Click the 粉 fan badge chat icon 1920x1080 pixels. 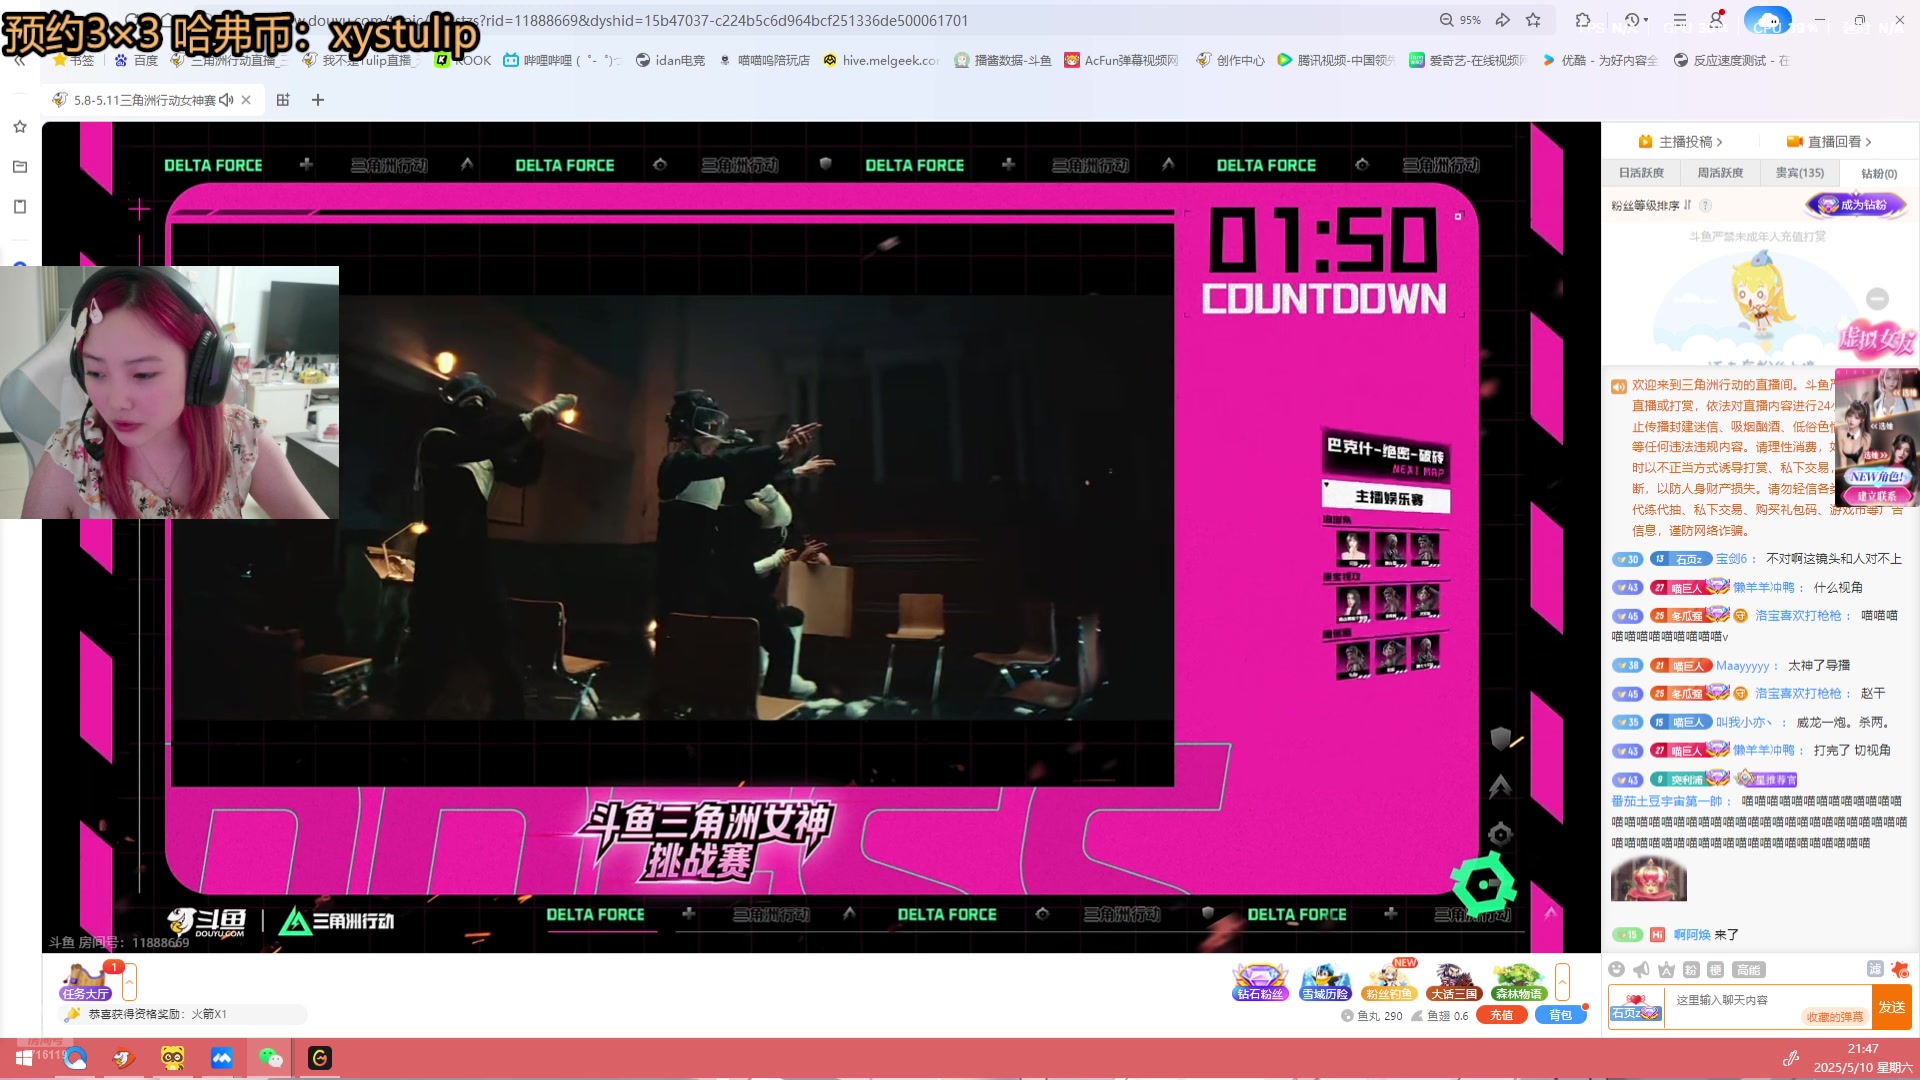point(1691,969)
